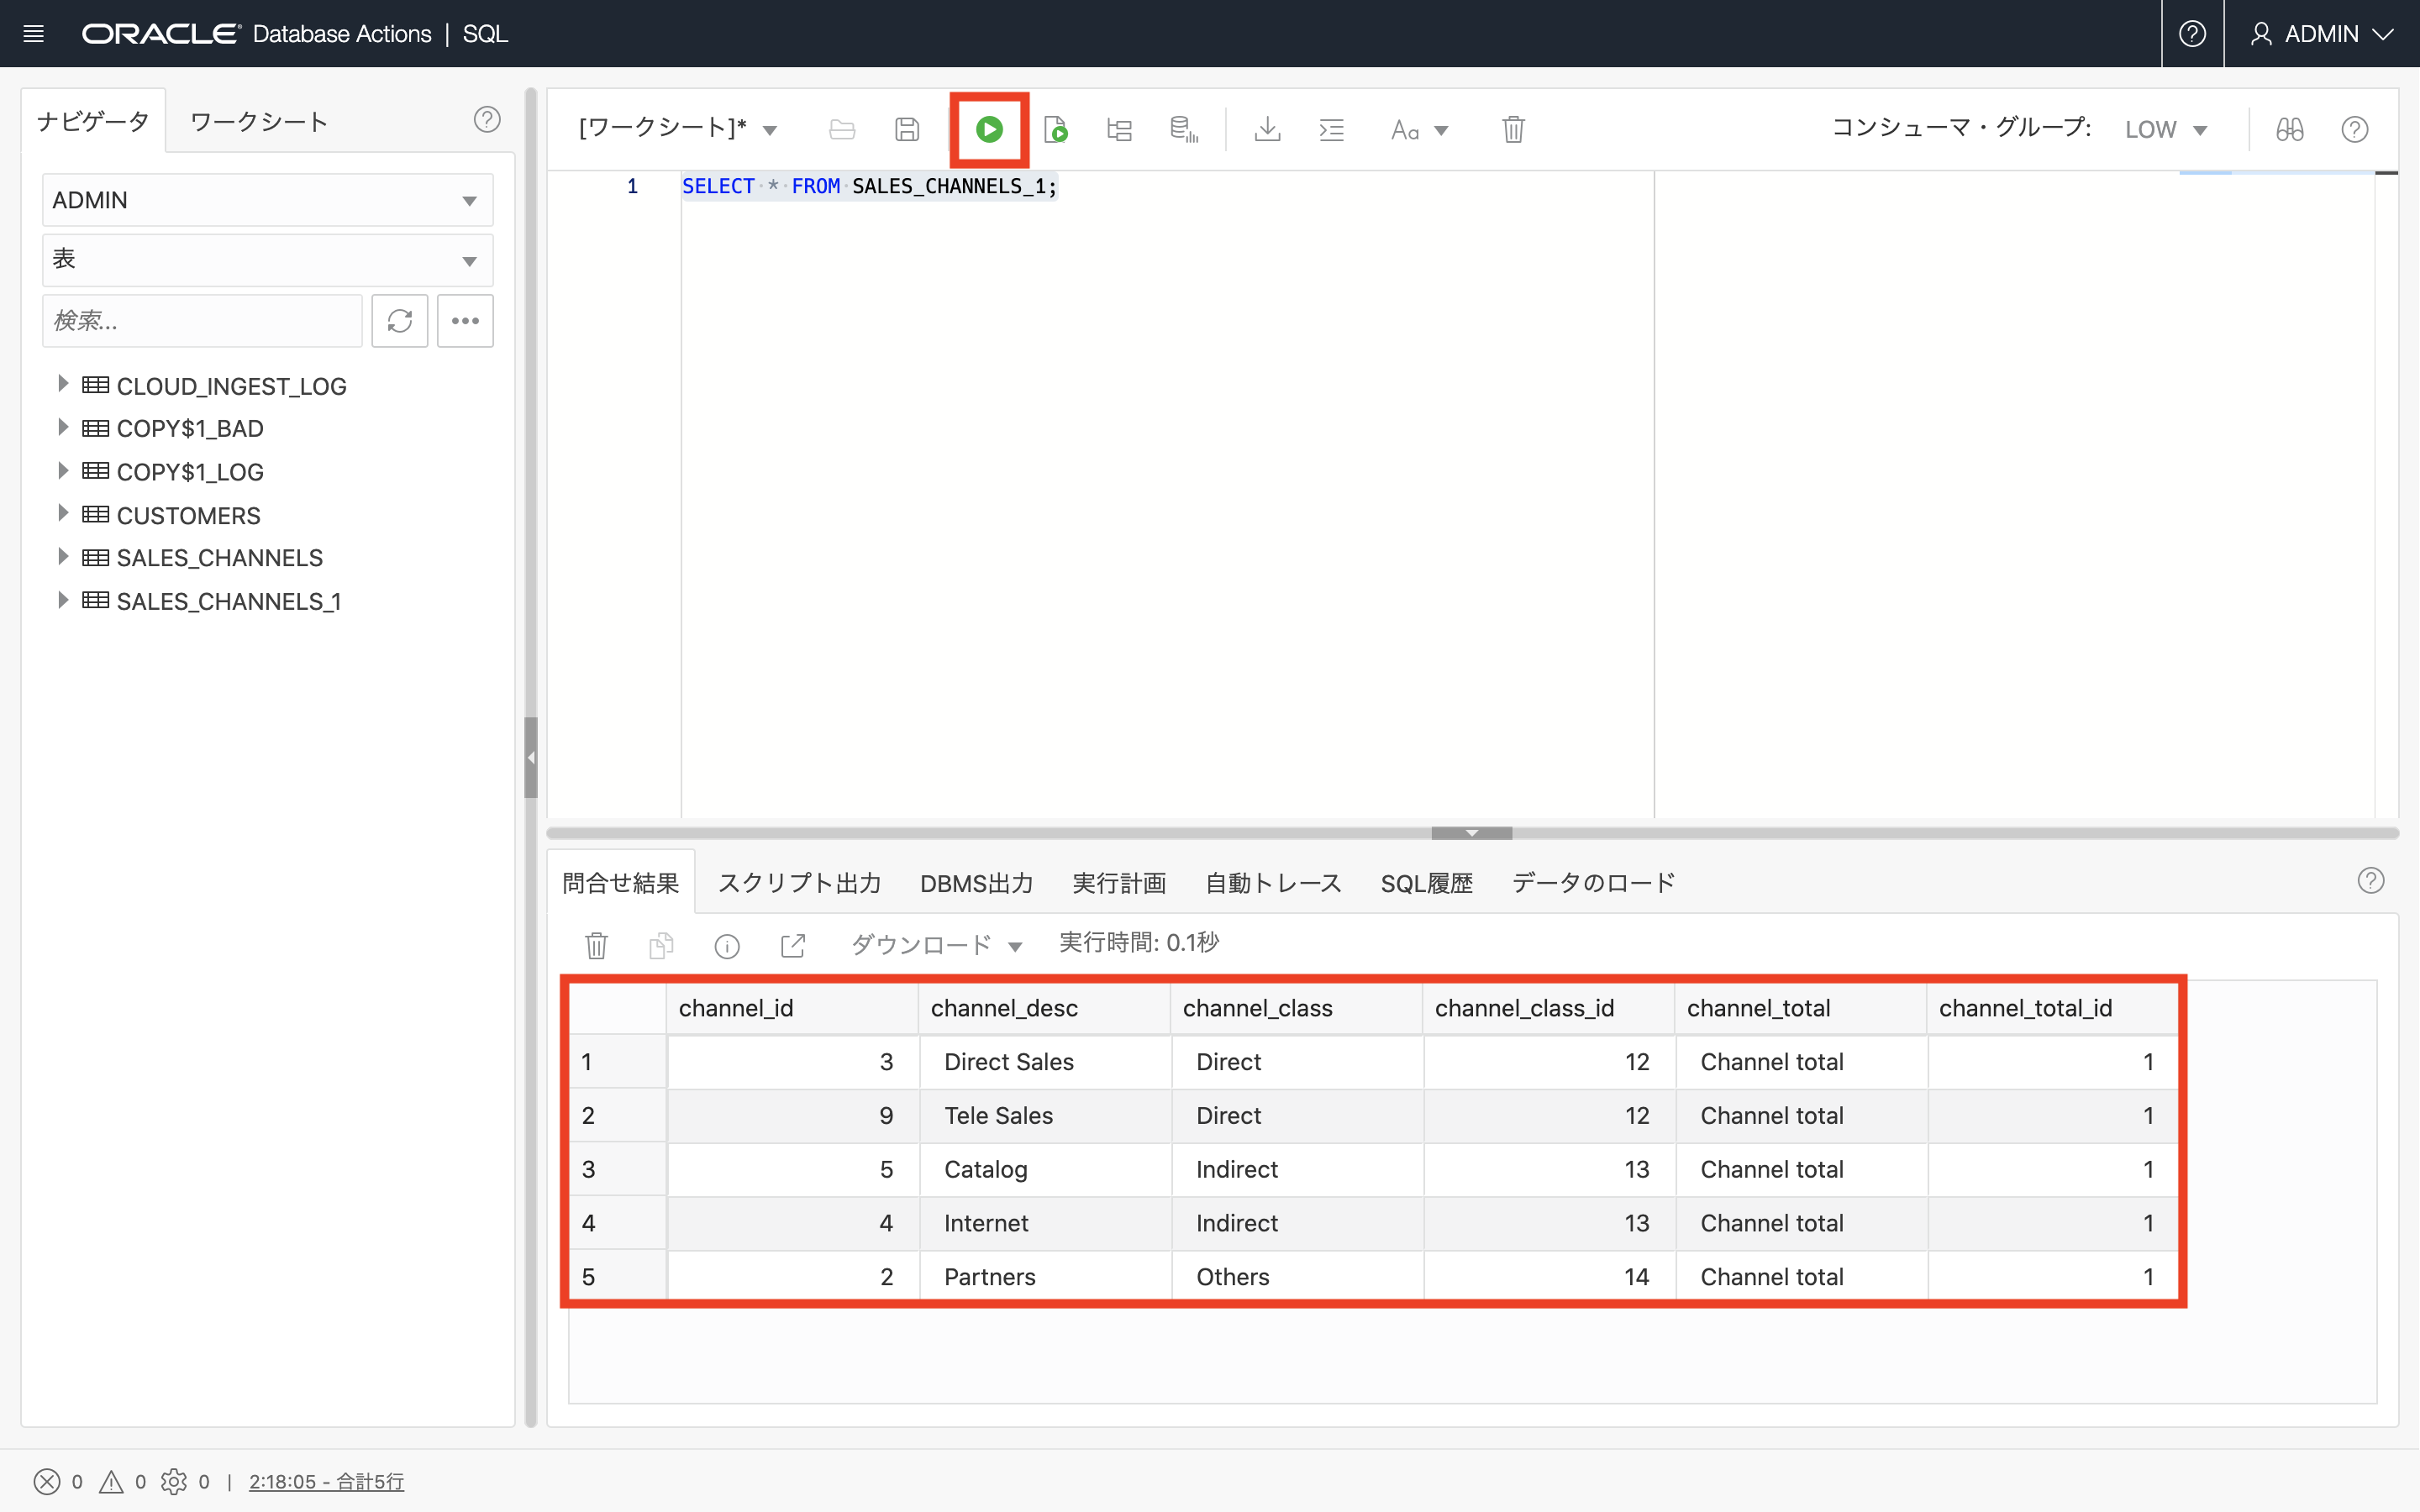Click in the navigator 検索 search field

(x=202, y=321)
